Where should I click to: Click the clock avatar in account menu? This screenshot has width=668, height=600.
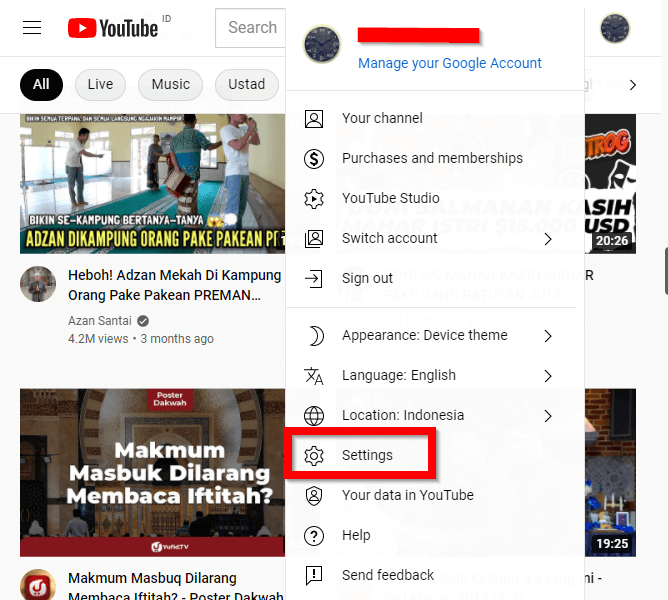[x=322, y=44]
